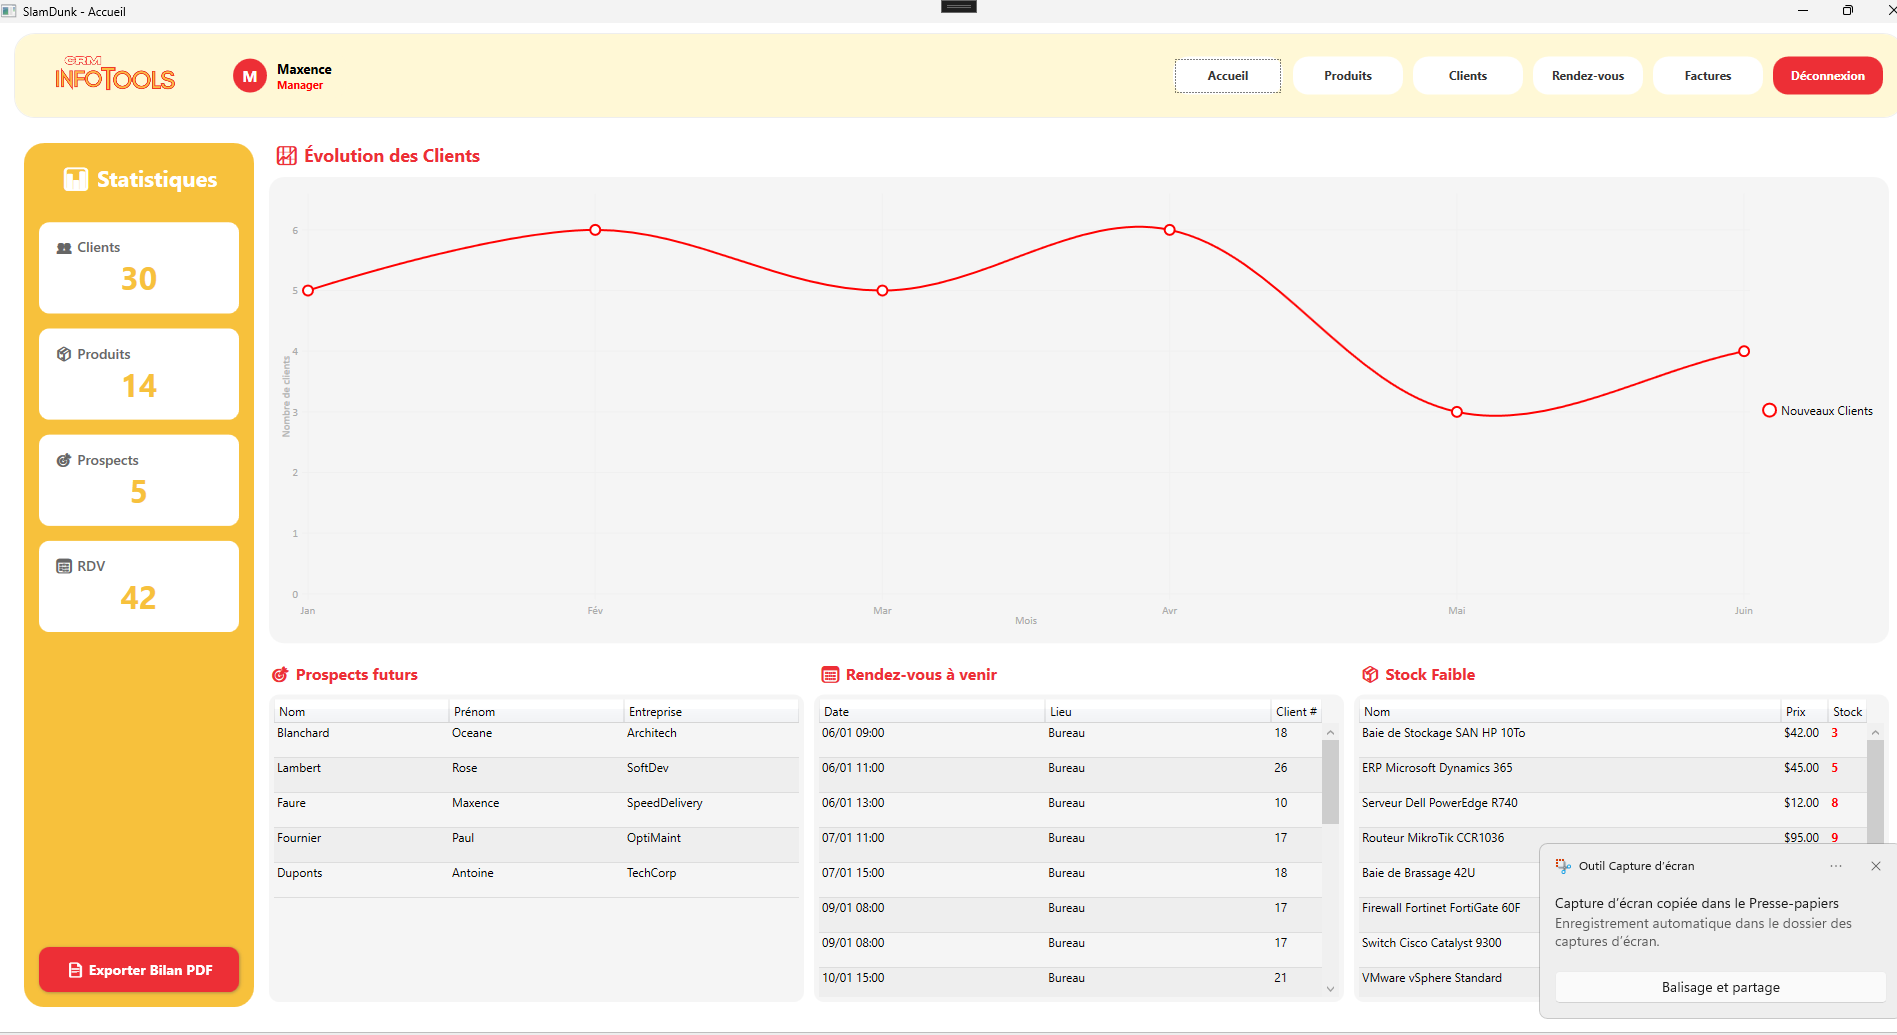Open the notification more options menu
The image size is (1897, 1035).
coord(1835,866)
